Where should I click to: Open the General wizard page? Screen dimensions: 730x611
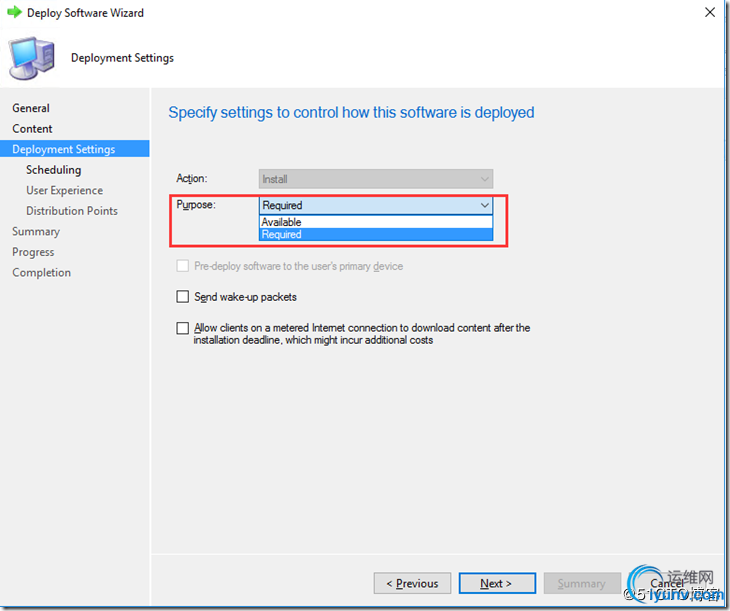pos(31,108)
